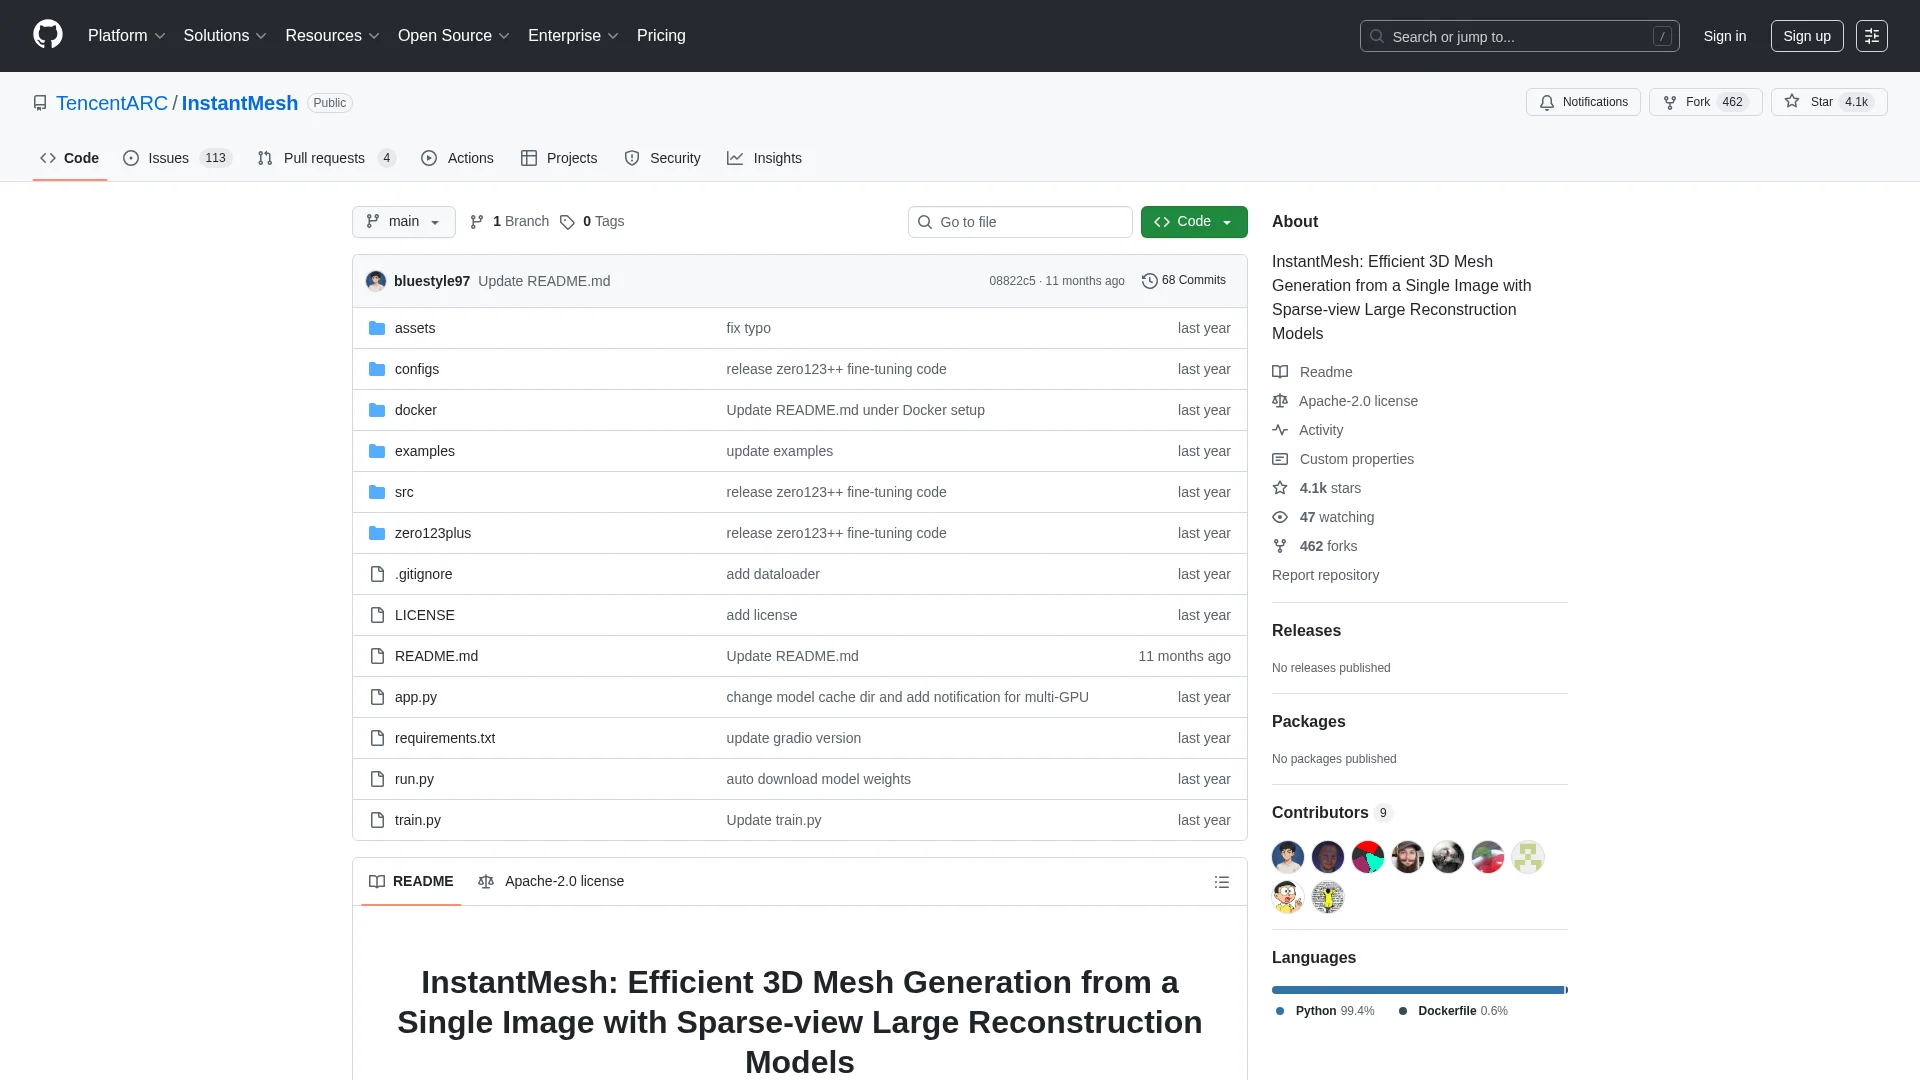Open the zero123plus folder
The image size is (1920, 1080).
[432, 533]
